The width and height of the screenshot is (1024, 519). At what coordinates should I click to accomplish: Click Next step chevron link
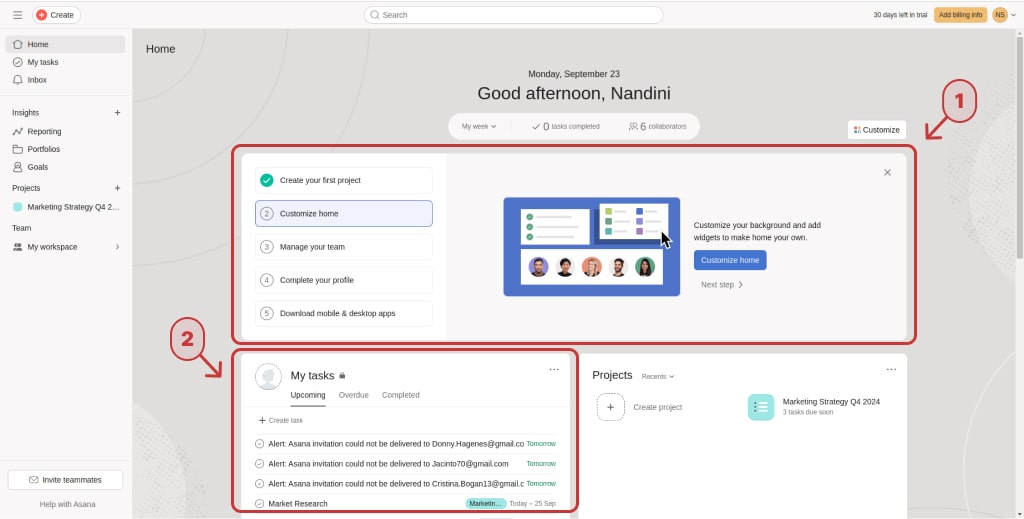point(722,285)
